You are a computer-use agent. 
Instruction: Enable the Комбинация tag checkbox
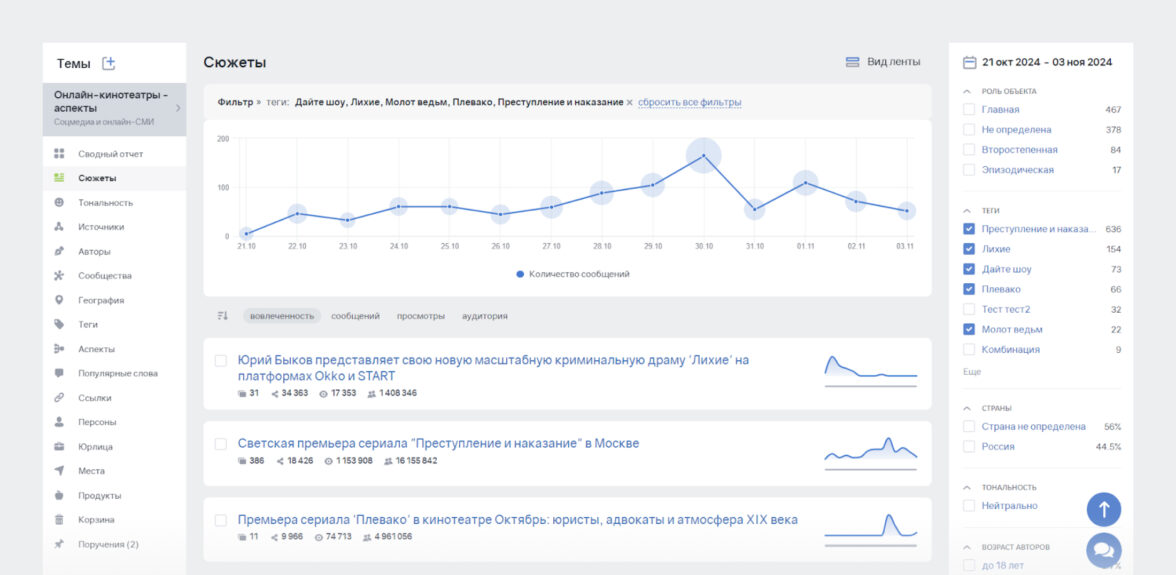[x=968, y=350]
